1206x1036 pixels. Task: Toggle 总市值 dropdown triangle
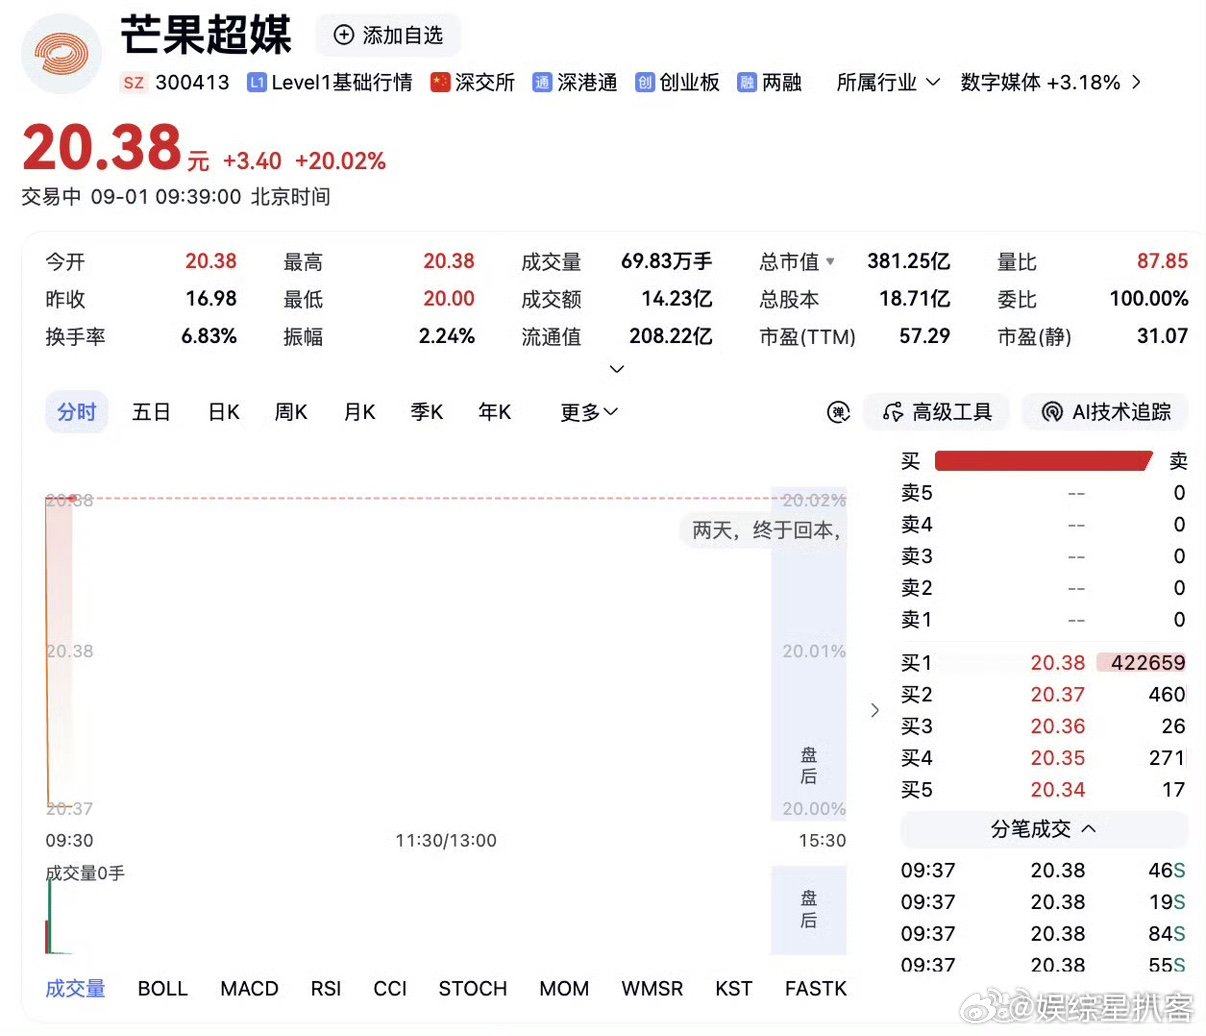830,262
